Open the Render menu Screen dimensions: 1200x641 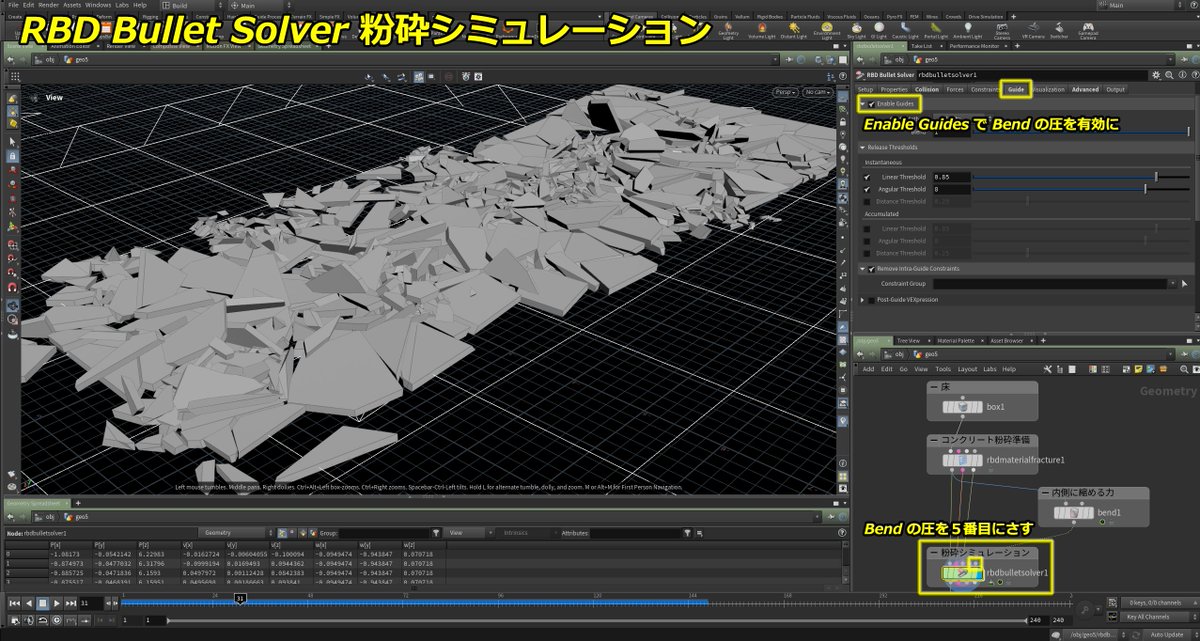pos(47,5)
